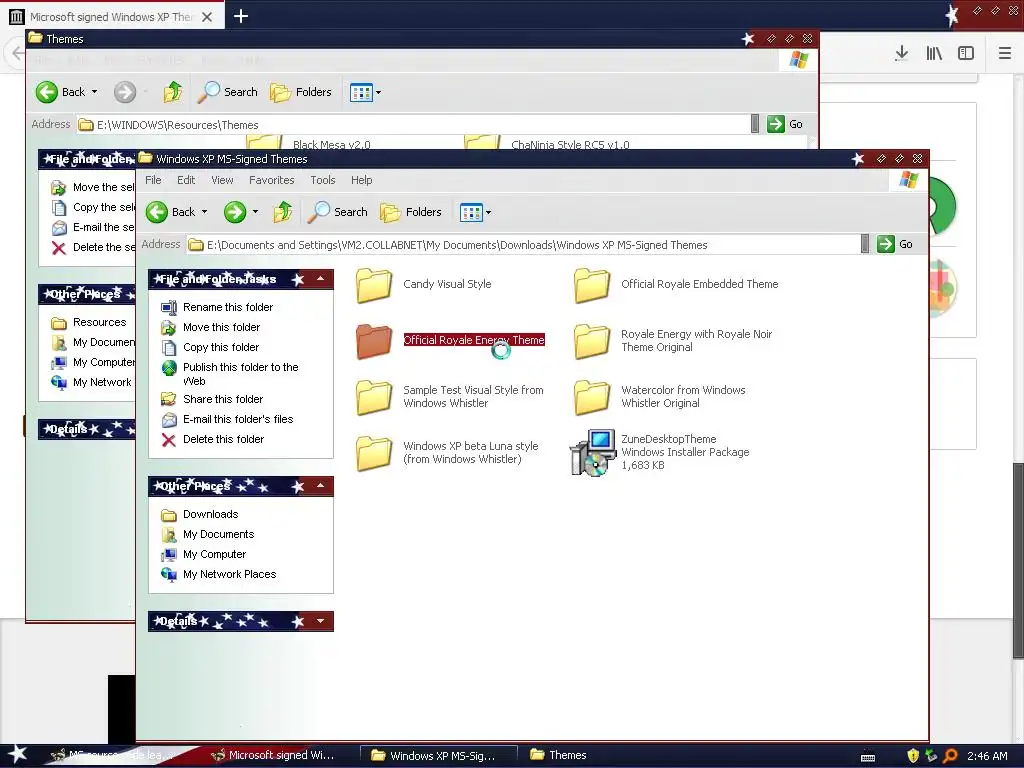Image resolution: width=1024 pixels, height=768 pixels.
Task: Close Microsoft signed Windows XP browser tab
Action: [207, 17]
